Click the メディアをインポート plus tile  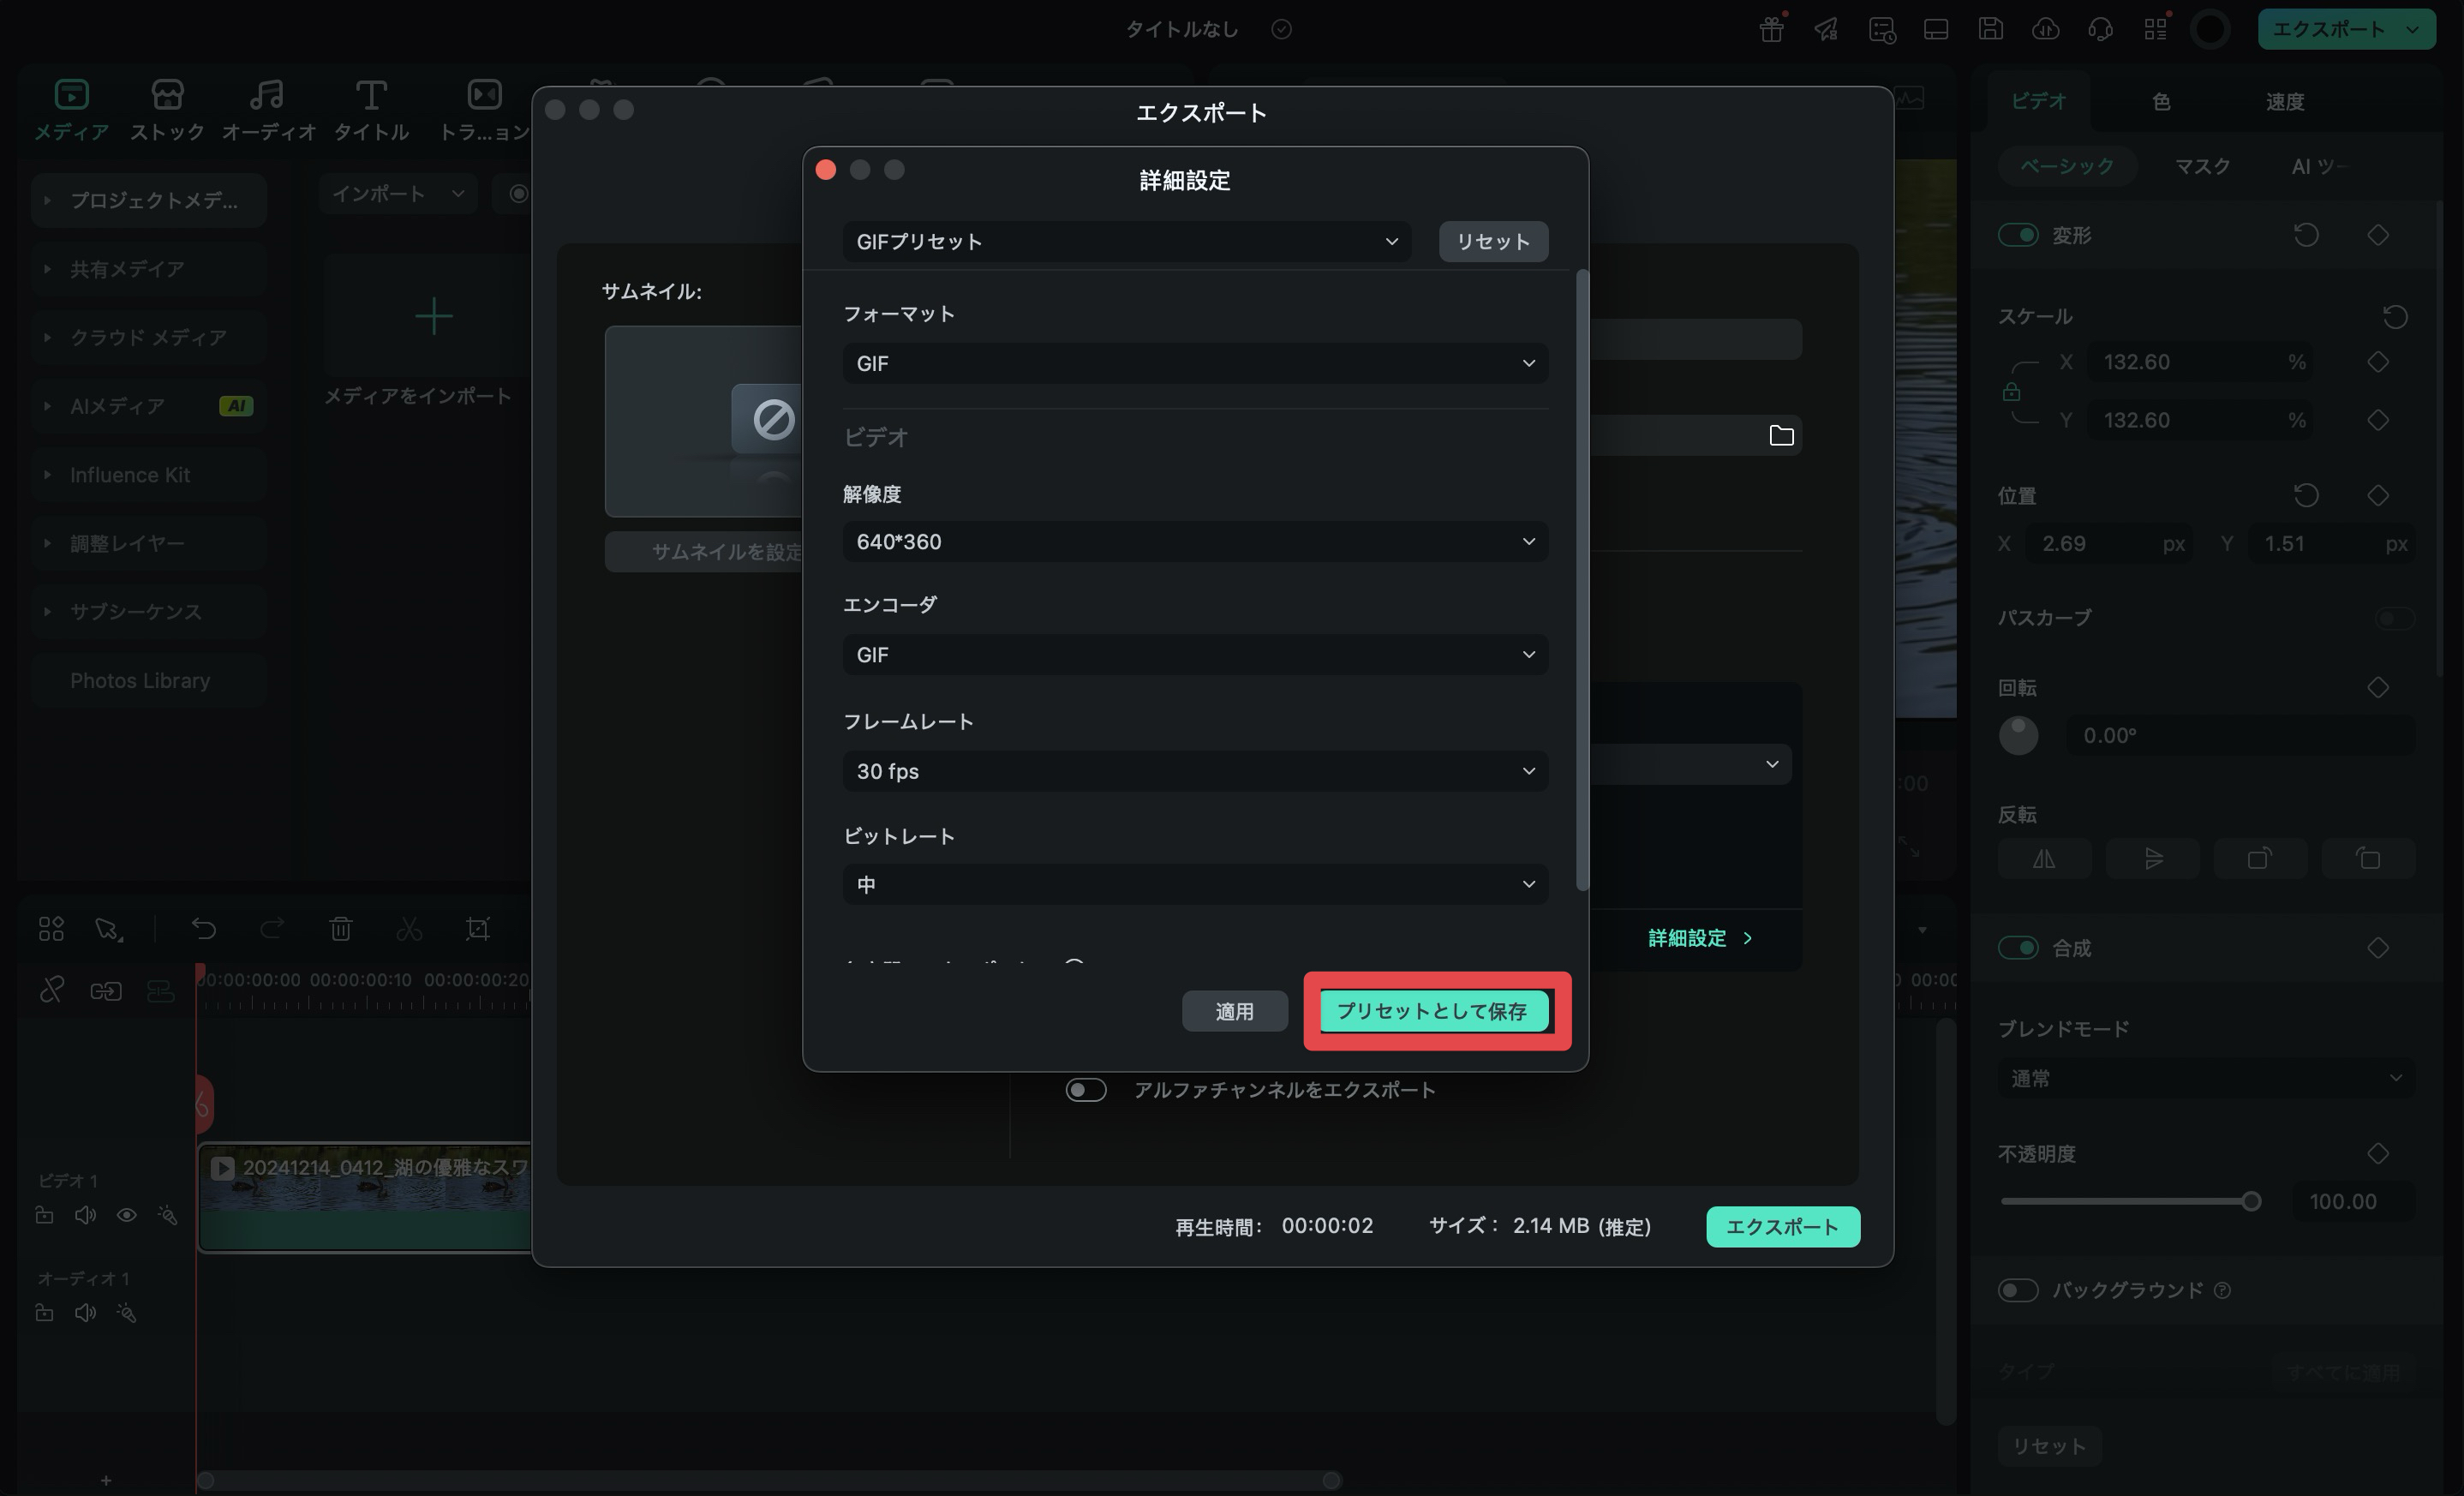click(x=433, y=317)
